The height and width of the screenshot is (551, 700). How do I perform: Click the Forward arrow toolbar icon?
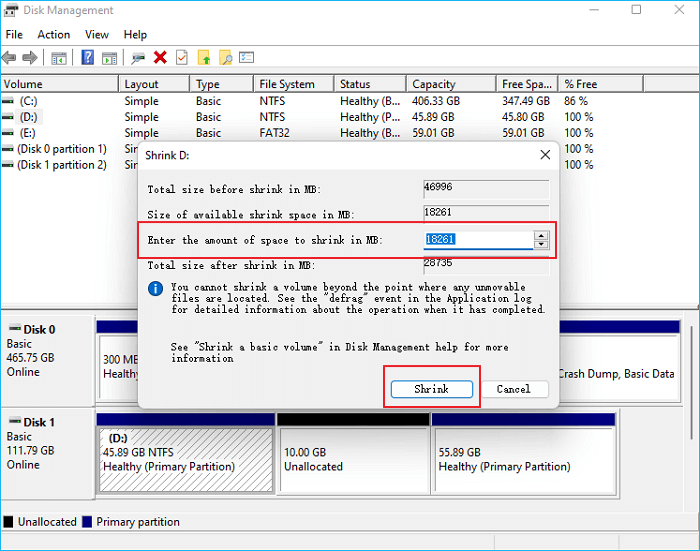(30, 58)
